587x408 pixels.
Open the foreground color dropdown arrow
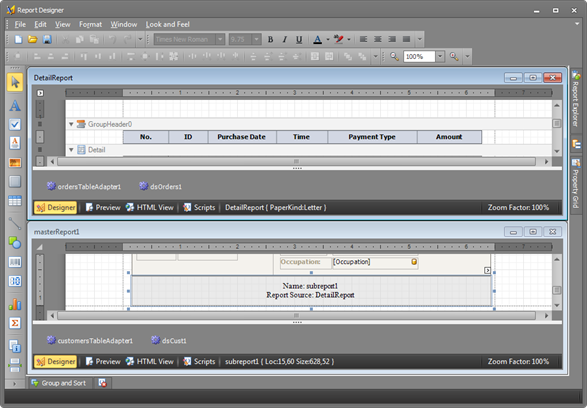[x=328, y=39]
